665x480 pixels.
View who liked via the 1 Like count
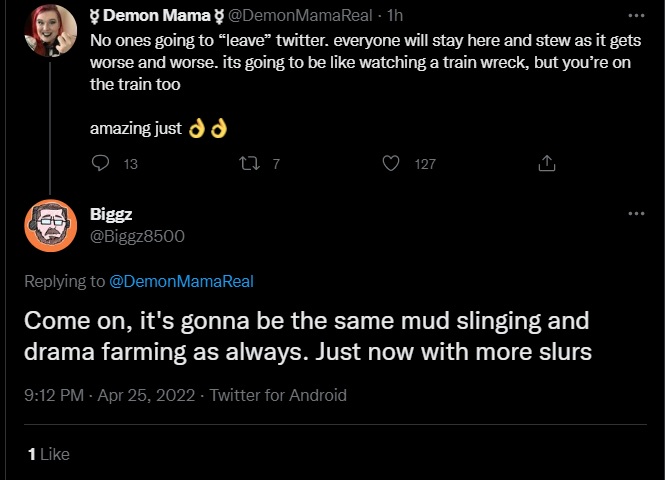(48, 454)
